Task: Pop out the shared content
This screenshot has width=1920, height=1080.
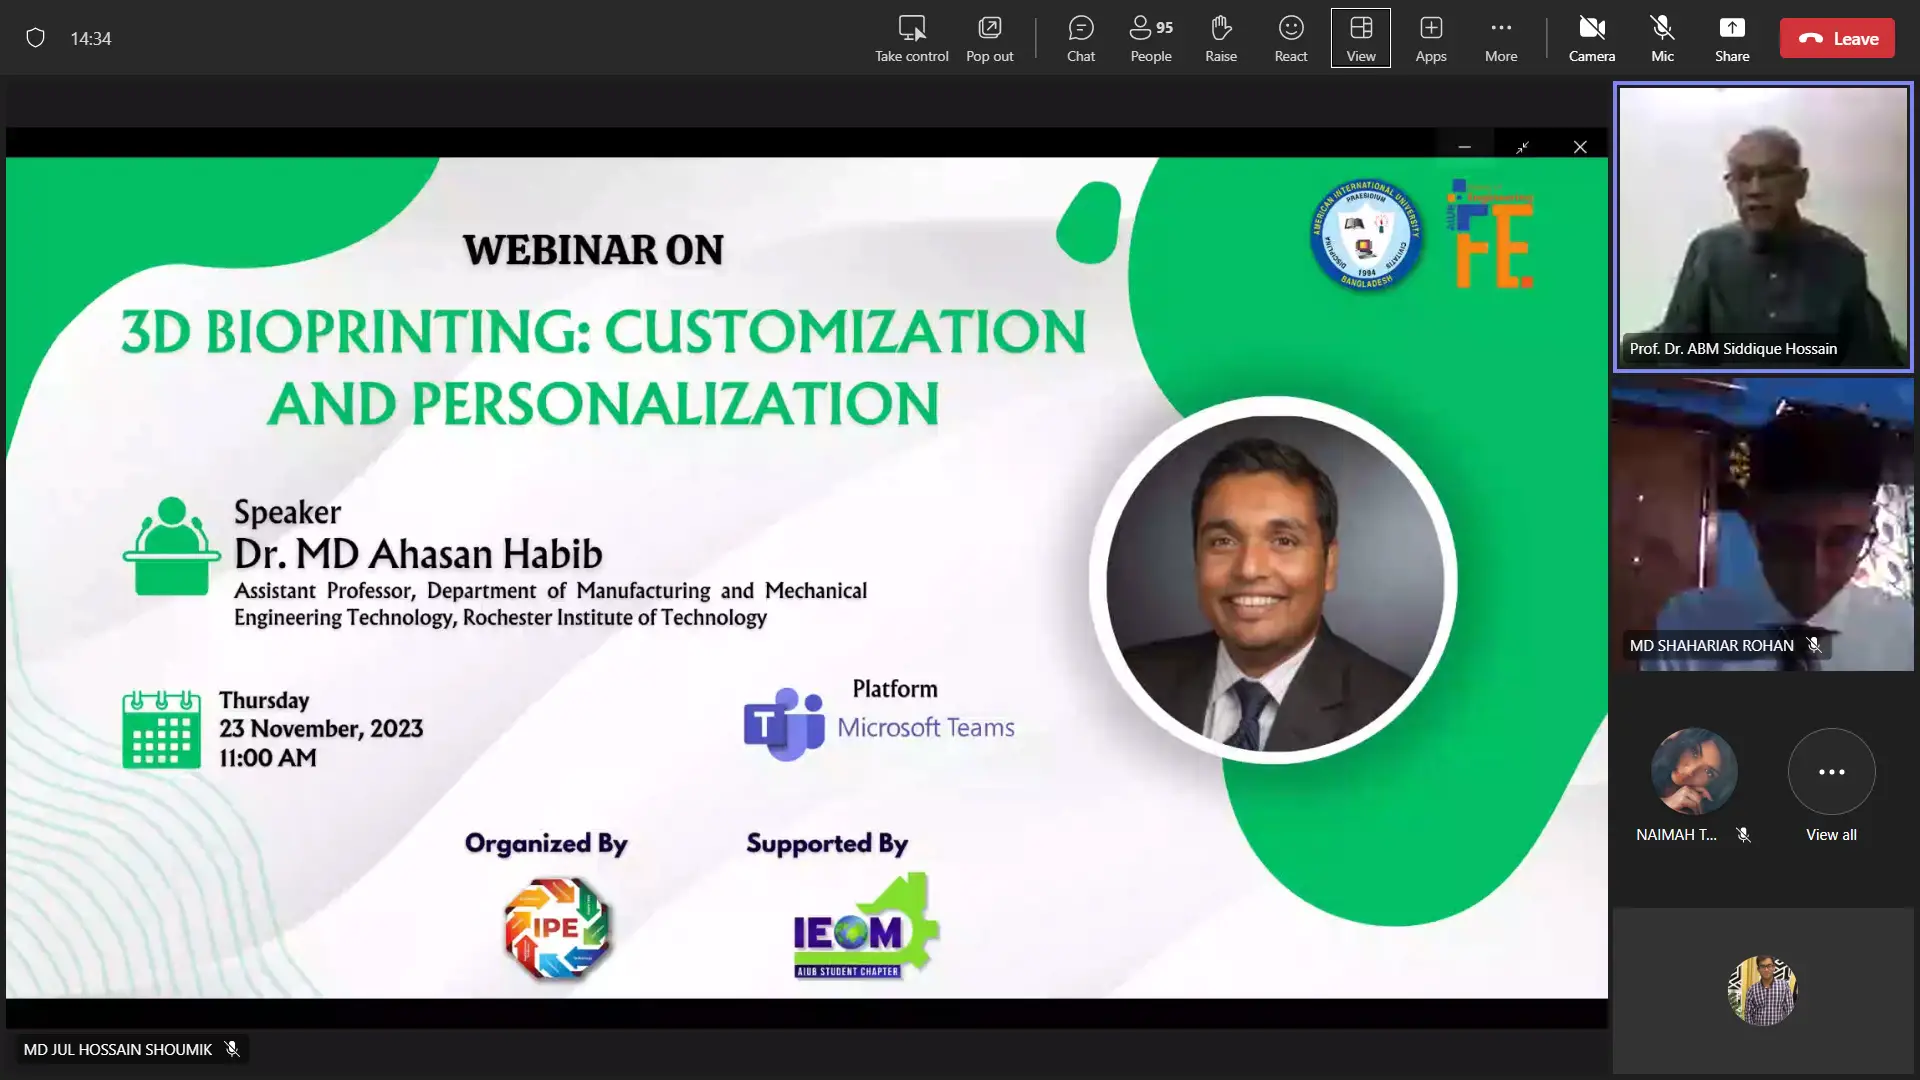Action: tap(989, 38)
